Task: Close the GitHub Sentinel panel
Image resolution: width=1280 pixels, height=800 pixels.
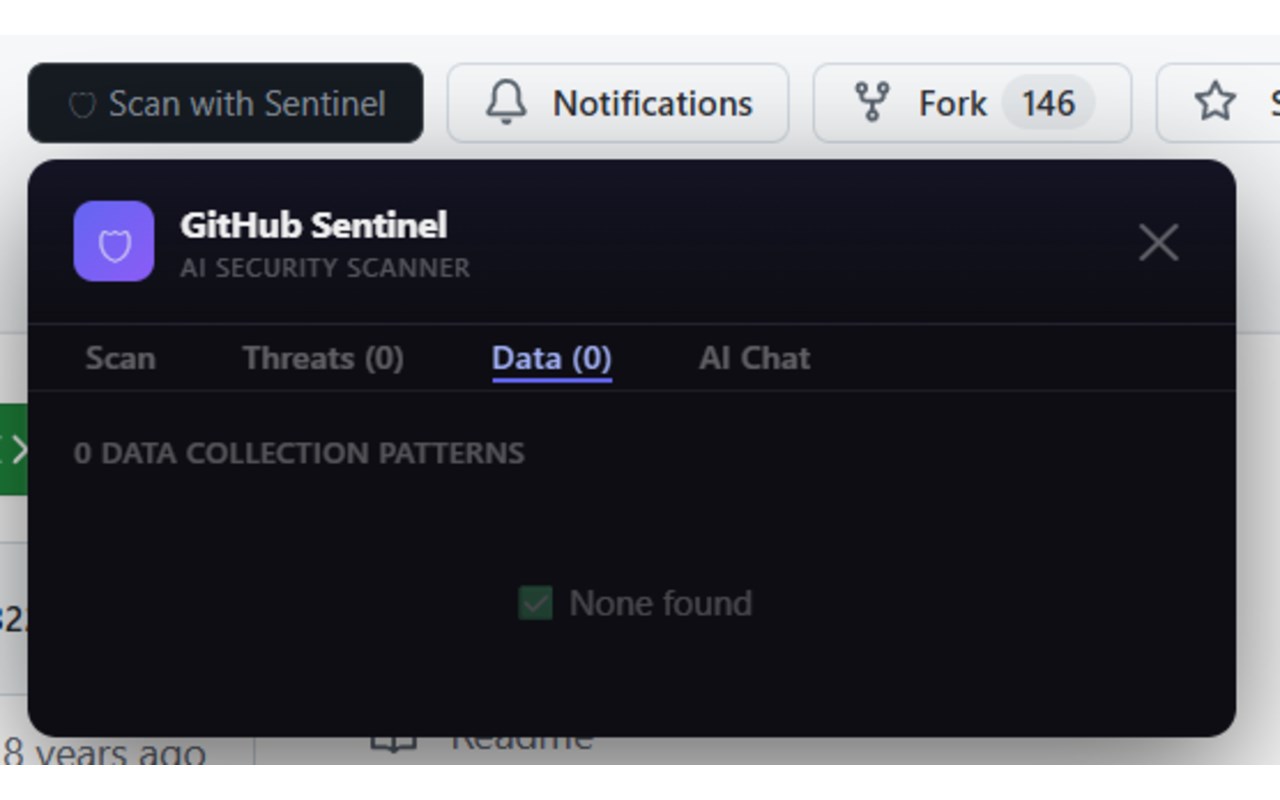Action: tap(1158, 242)
